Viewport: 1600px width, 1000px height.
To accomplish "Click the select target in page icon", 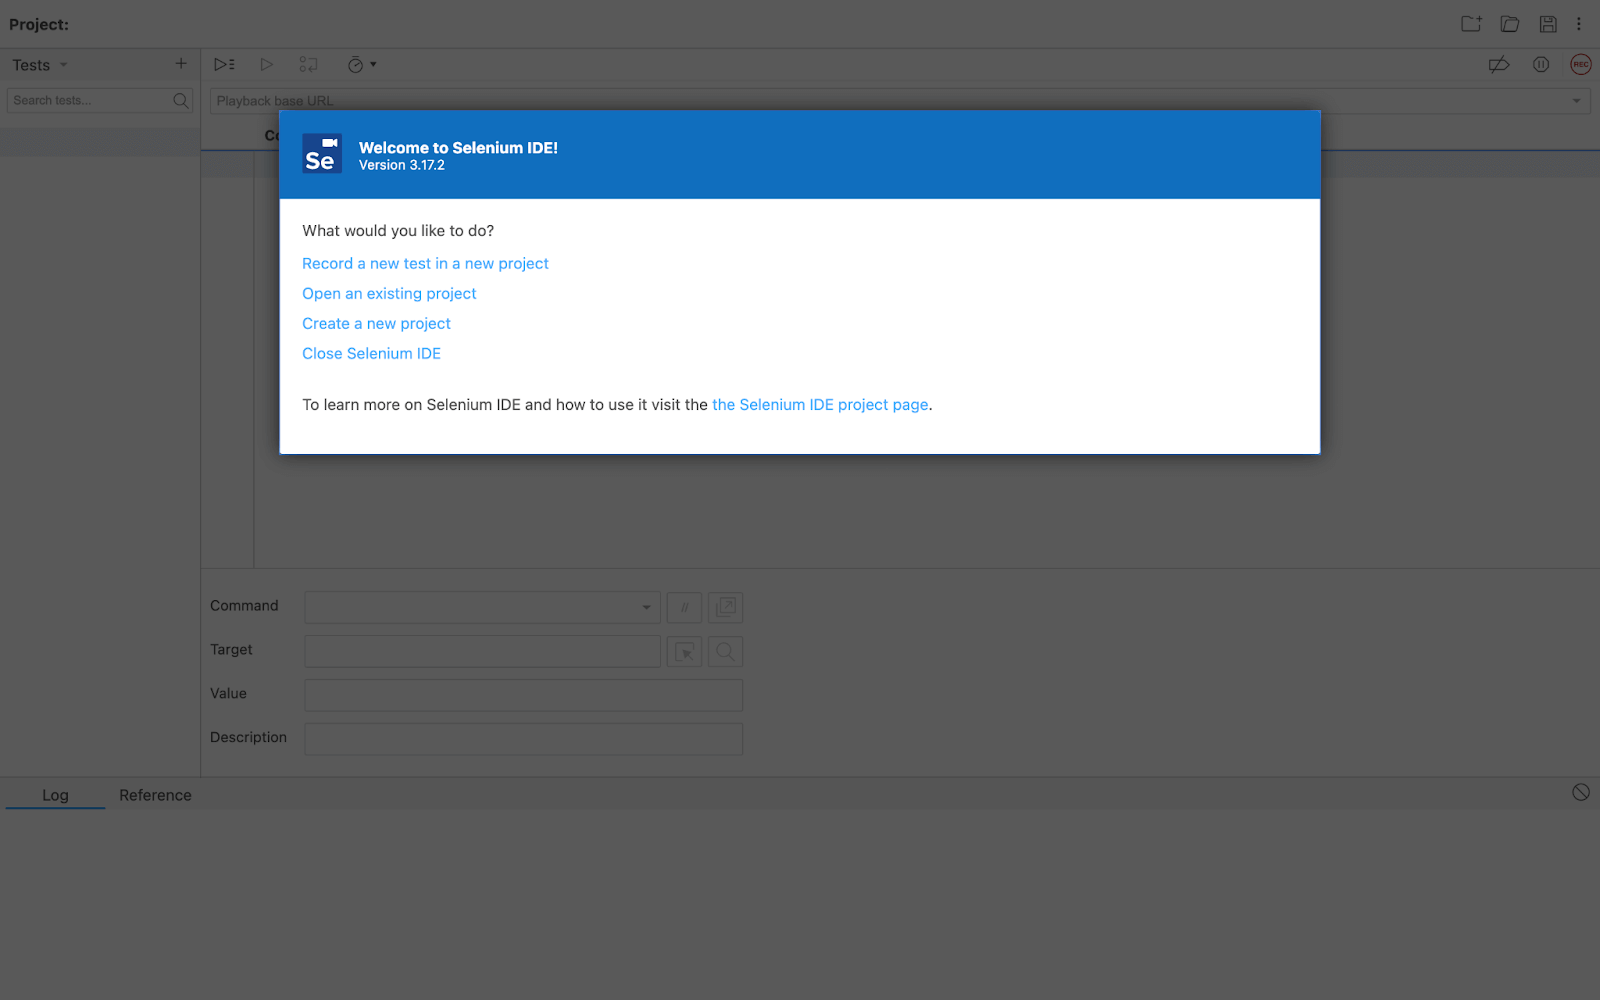I will 685,652.
